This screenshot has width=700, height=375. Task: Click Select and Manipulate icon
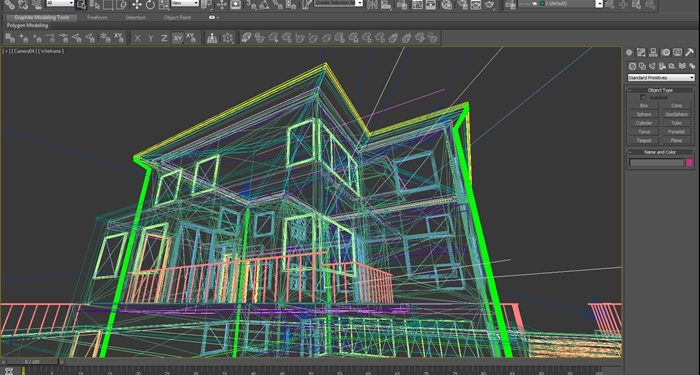221,4
